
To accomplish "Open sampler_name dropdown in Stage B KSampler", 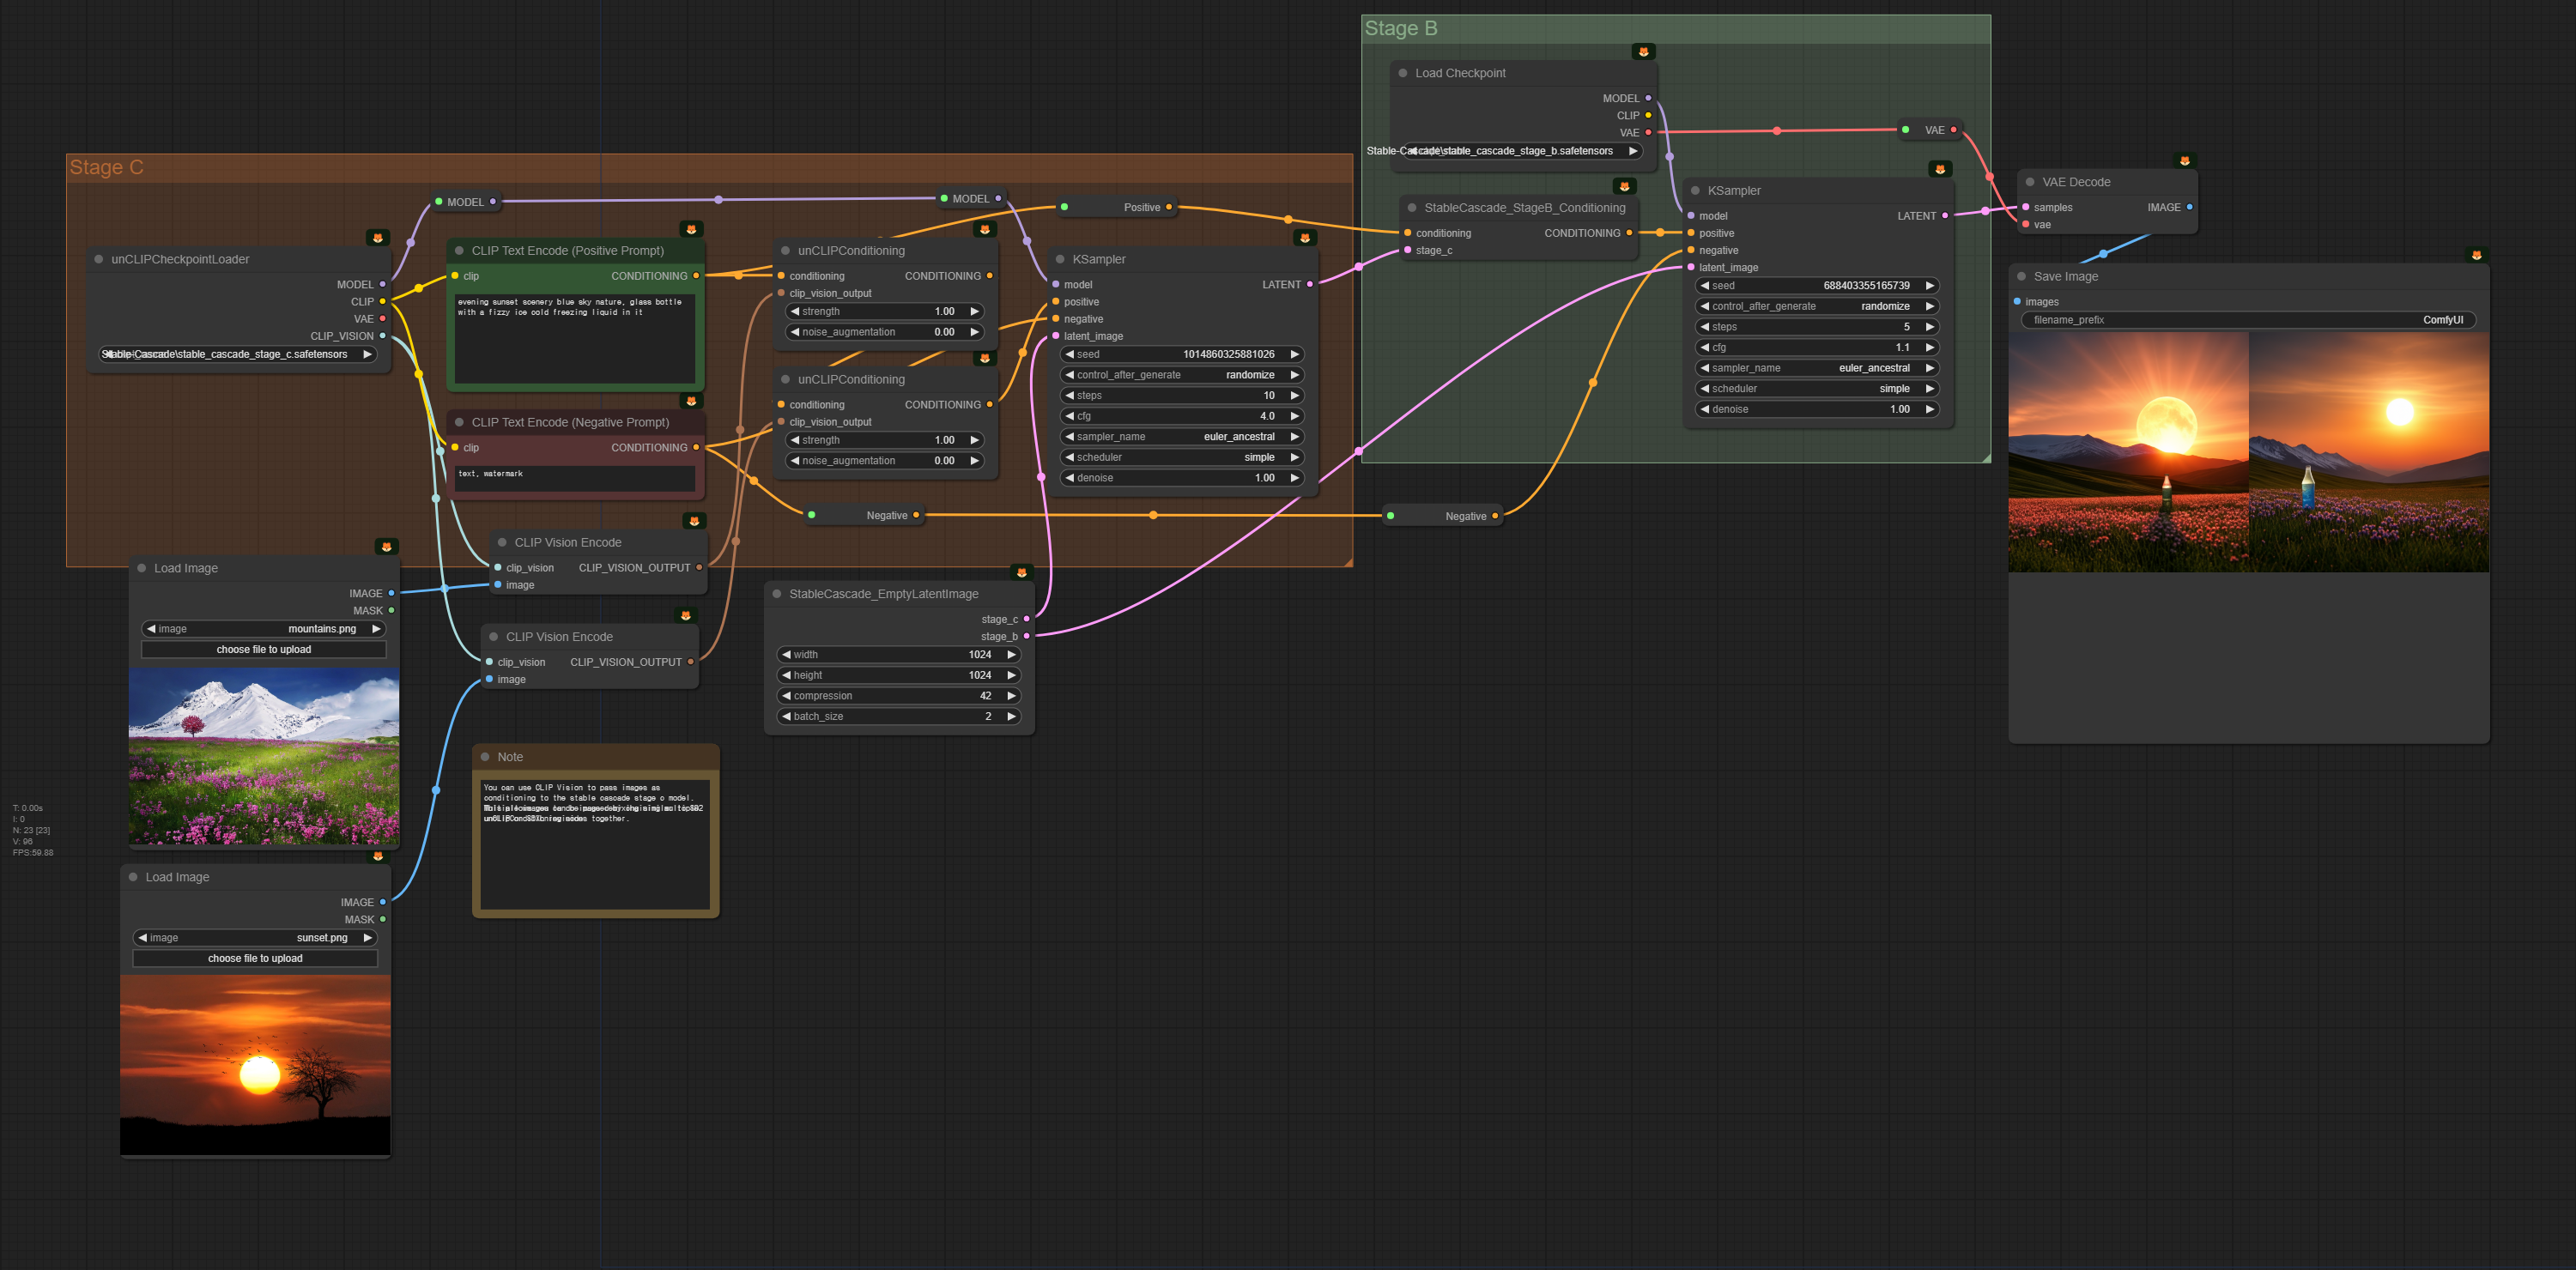I will pos(1815,368).
